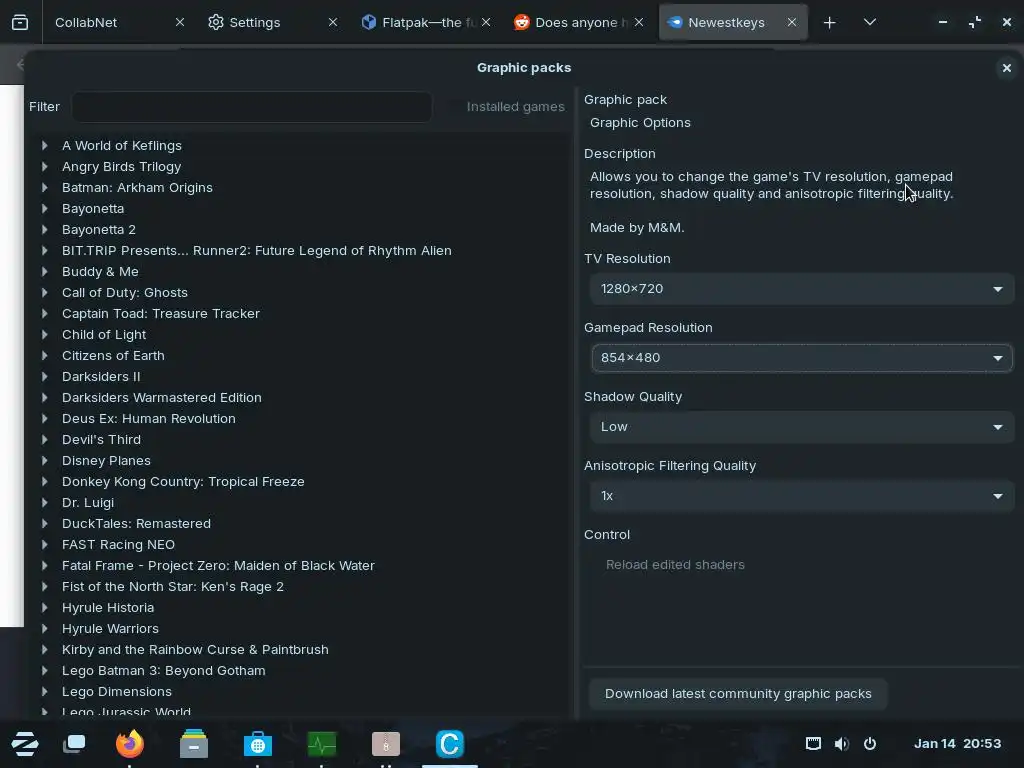Open a new browser tab with plus icon
This screenshot has height=768, width=1024.
[829, 23]
